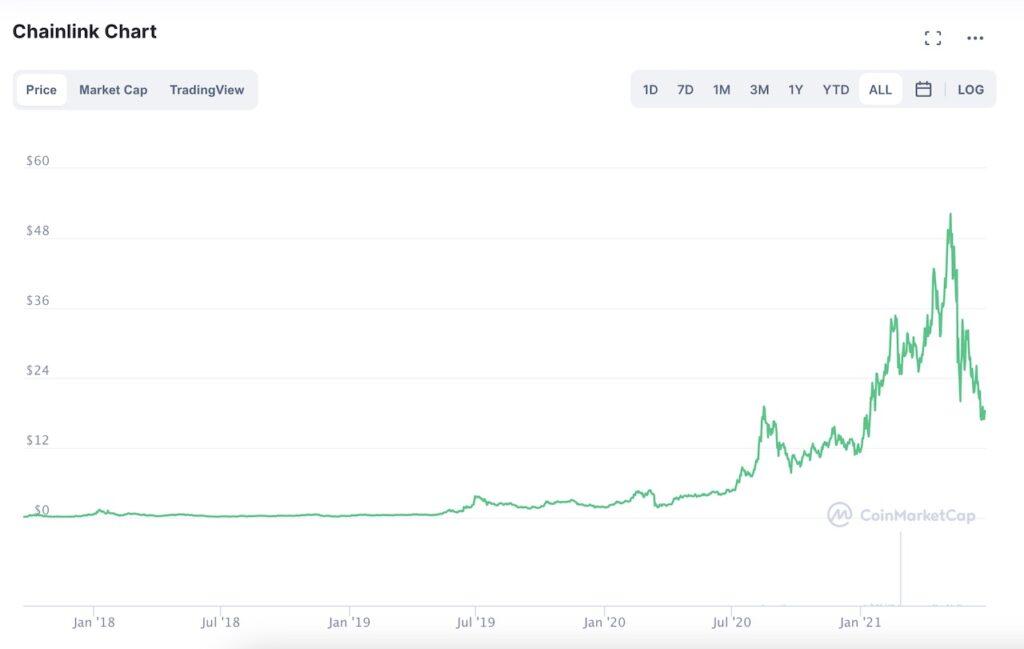Switch to the Price tab

coord(41,90)
